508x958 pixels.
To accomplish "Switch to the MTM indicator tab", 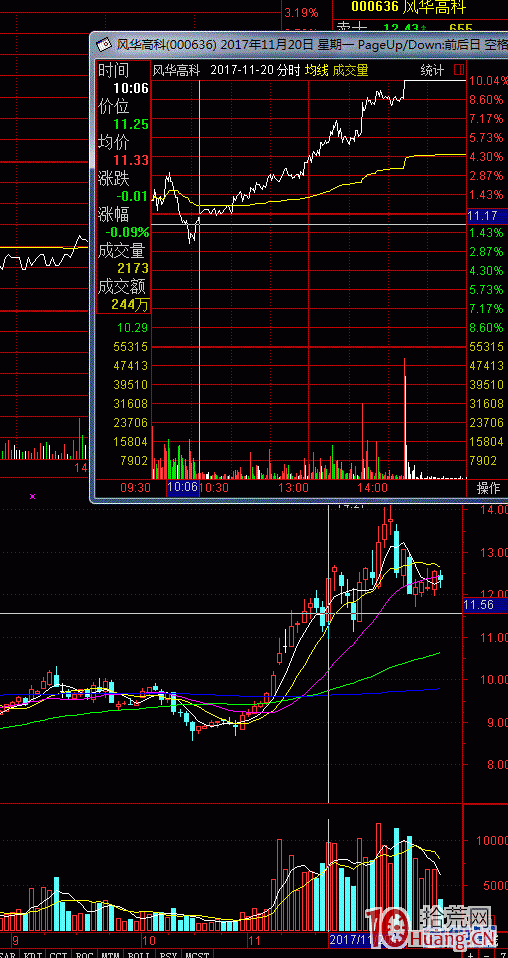I will pos(111,954).
